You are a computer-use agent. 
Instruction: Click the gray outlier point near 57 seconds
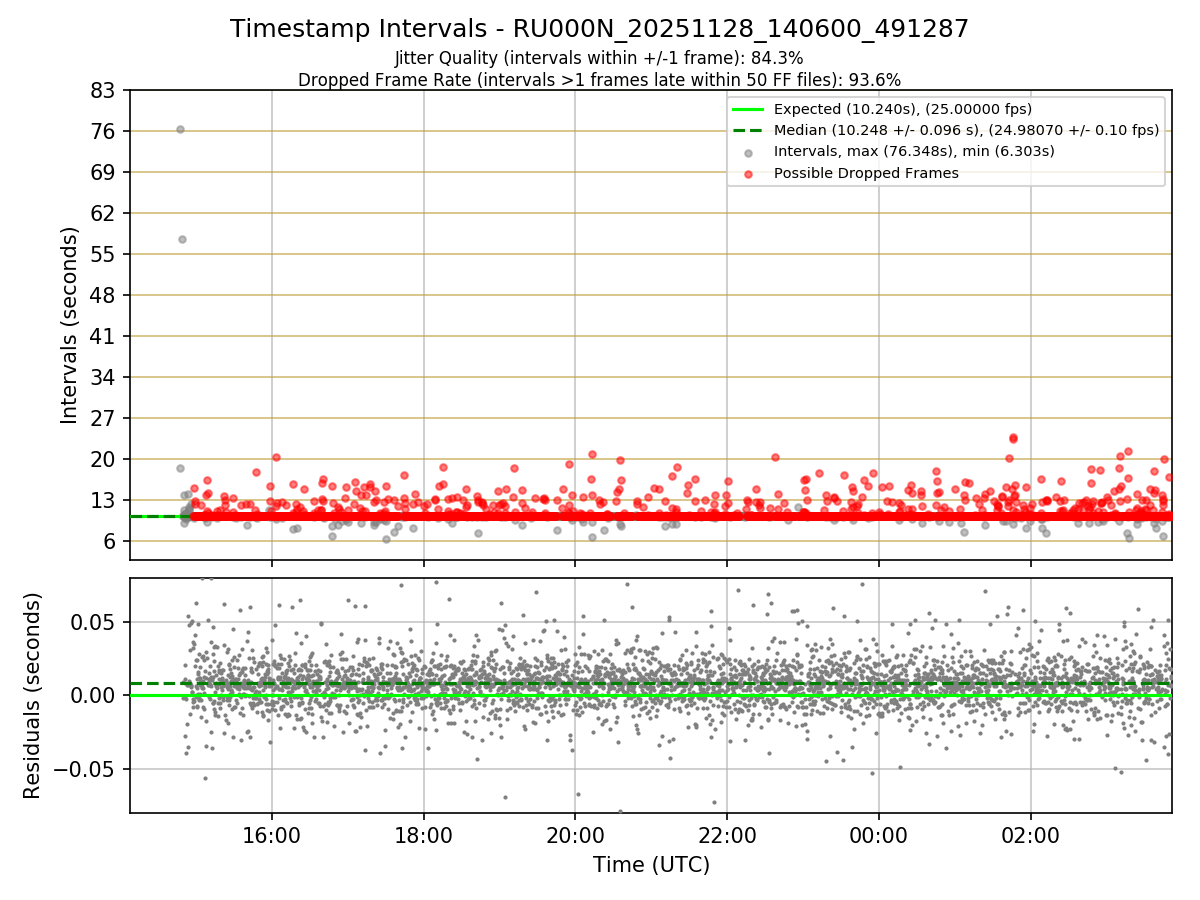point(182,239)
